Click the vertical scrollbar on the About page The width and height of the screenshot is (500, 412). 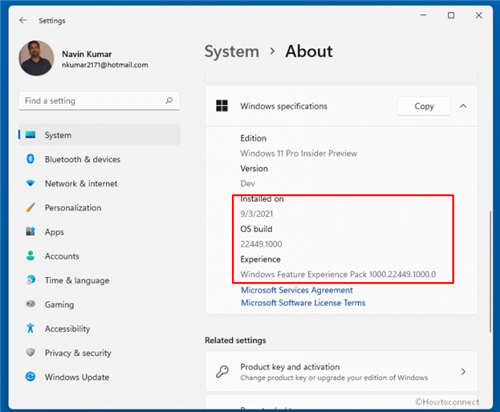(x=490, y=271)
